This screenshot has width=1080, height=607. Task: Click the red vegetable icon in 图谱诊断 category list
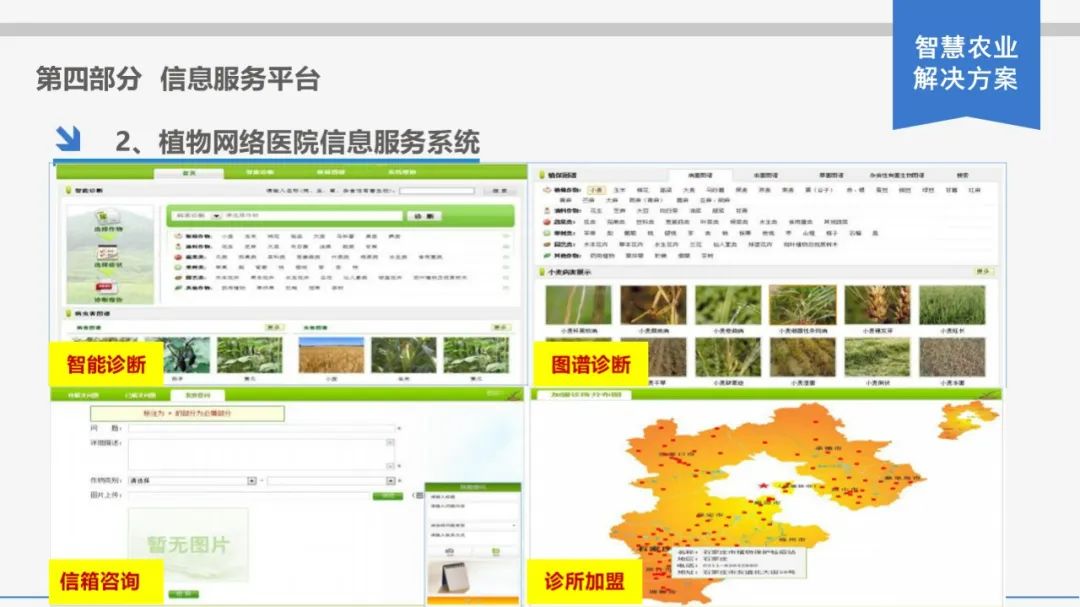(547, 223)
